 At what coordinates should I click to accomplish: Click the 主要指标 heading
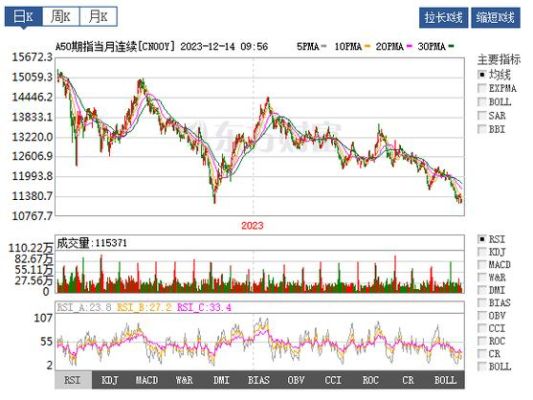[499, 59]
